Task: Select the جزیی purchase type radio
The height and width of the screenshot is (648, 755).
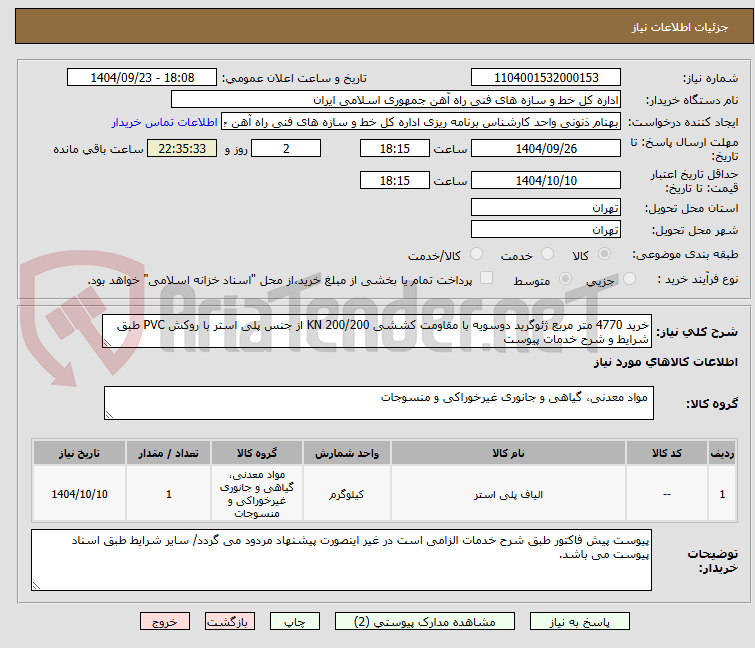Action: coord(629,279)
